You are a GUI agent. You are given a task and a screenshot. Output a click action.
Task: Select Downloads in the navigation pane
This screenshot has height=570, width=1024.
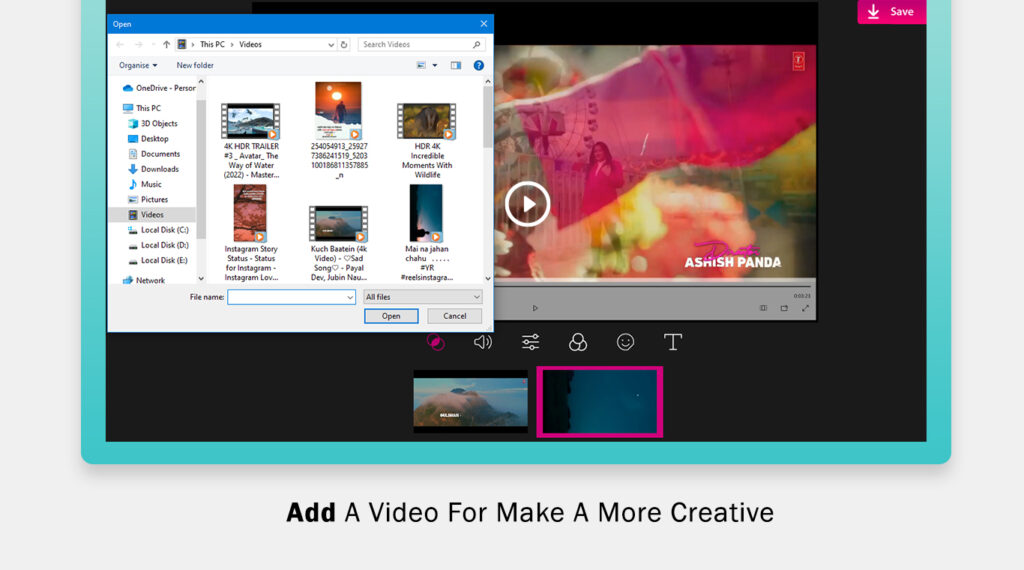click(159, 169)
